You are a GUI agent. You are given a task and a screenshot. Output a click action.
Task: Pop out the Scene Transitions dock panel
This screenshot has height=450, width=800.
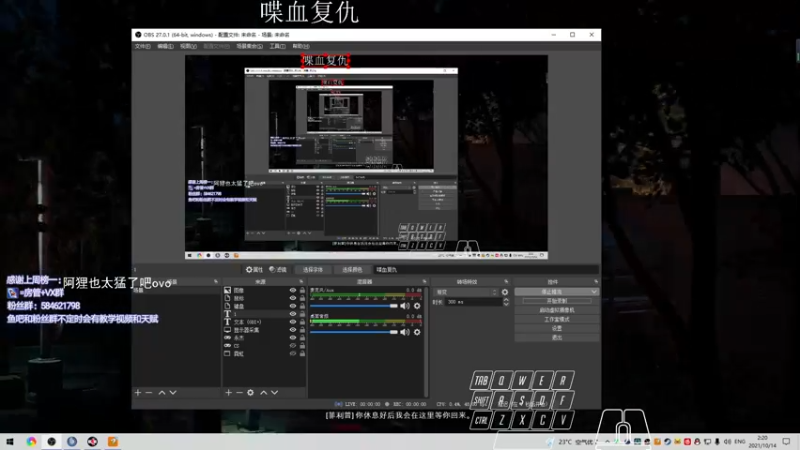click(x=506, y=282)
